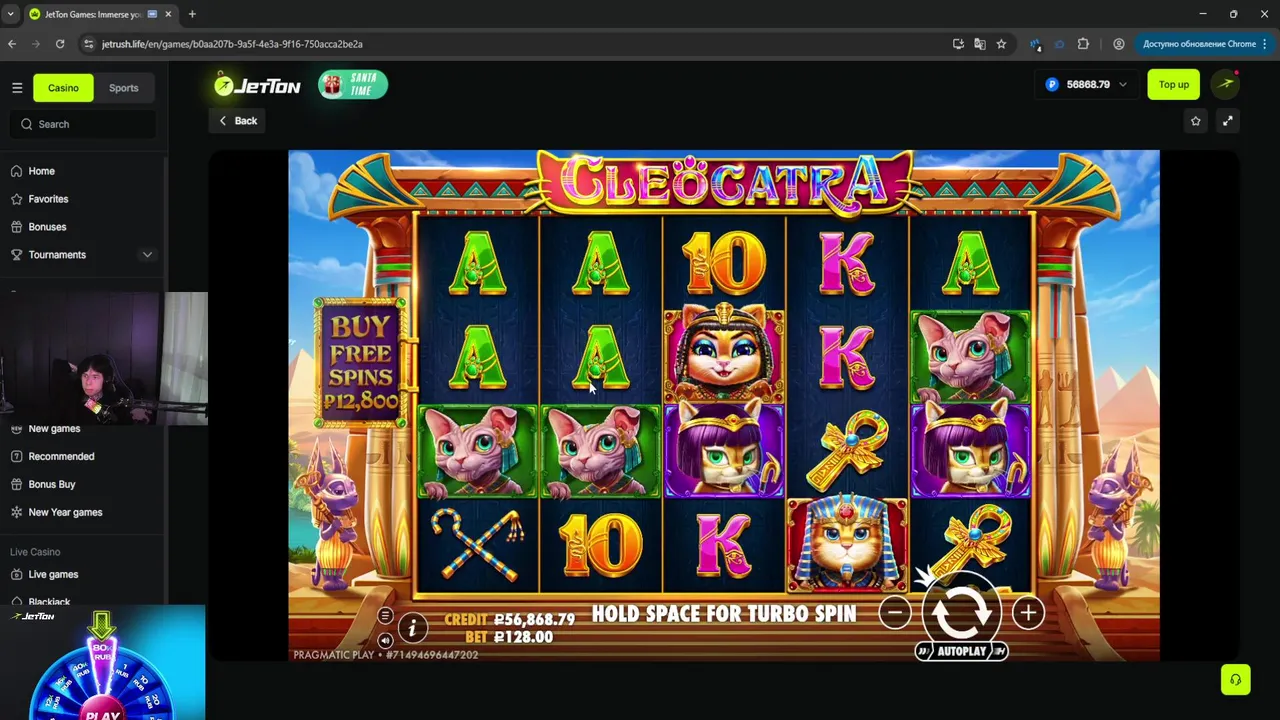Enable Autoplay mode
This screenshot has height=720, width=1280.
[961, 651]
